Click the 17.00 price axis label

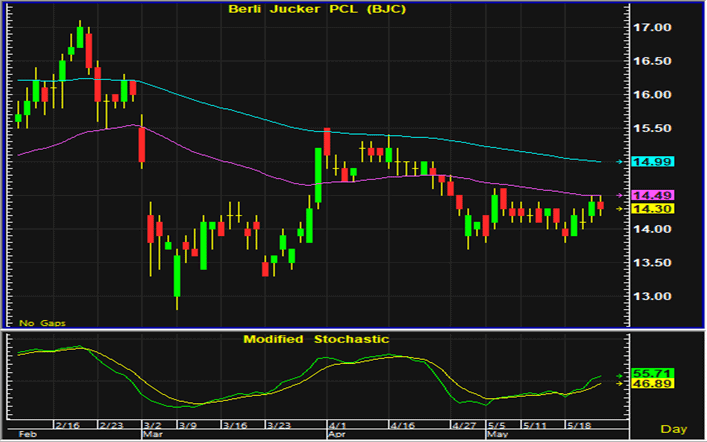coord(652,28)
